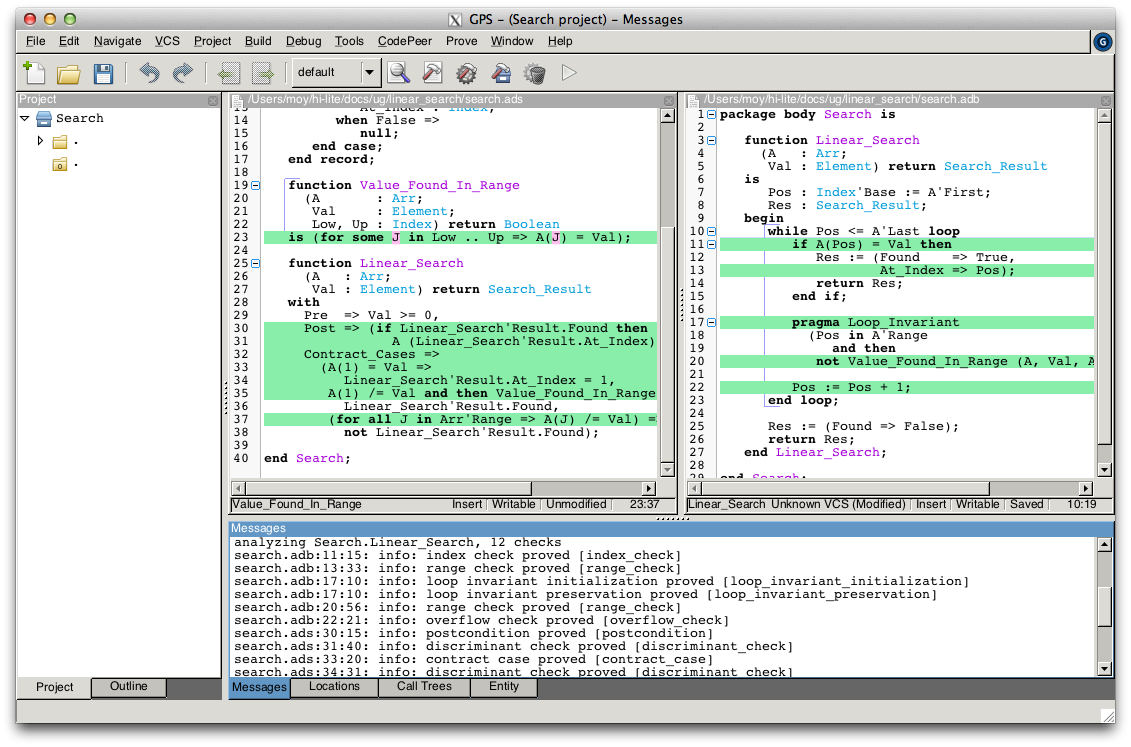Image resolution: width=1131 pixels, height=747 pixels.
Task: Switch to the Locations tab
Action: (x=334, y=686)
